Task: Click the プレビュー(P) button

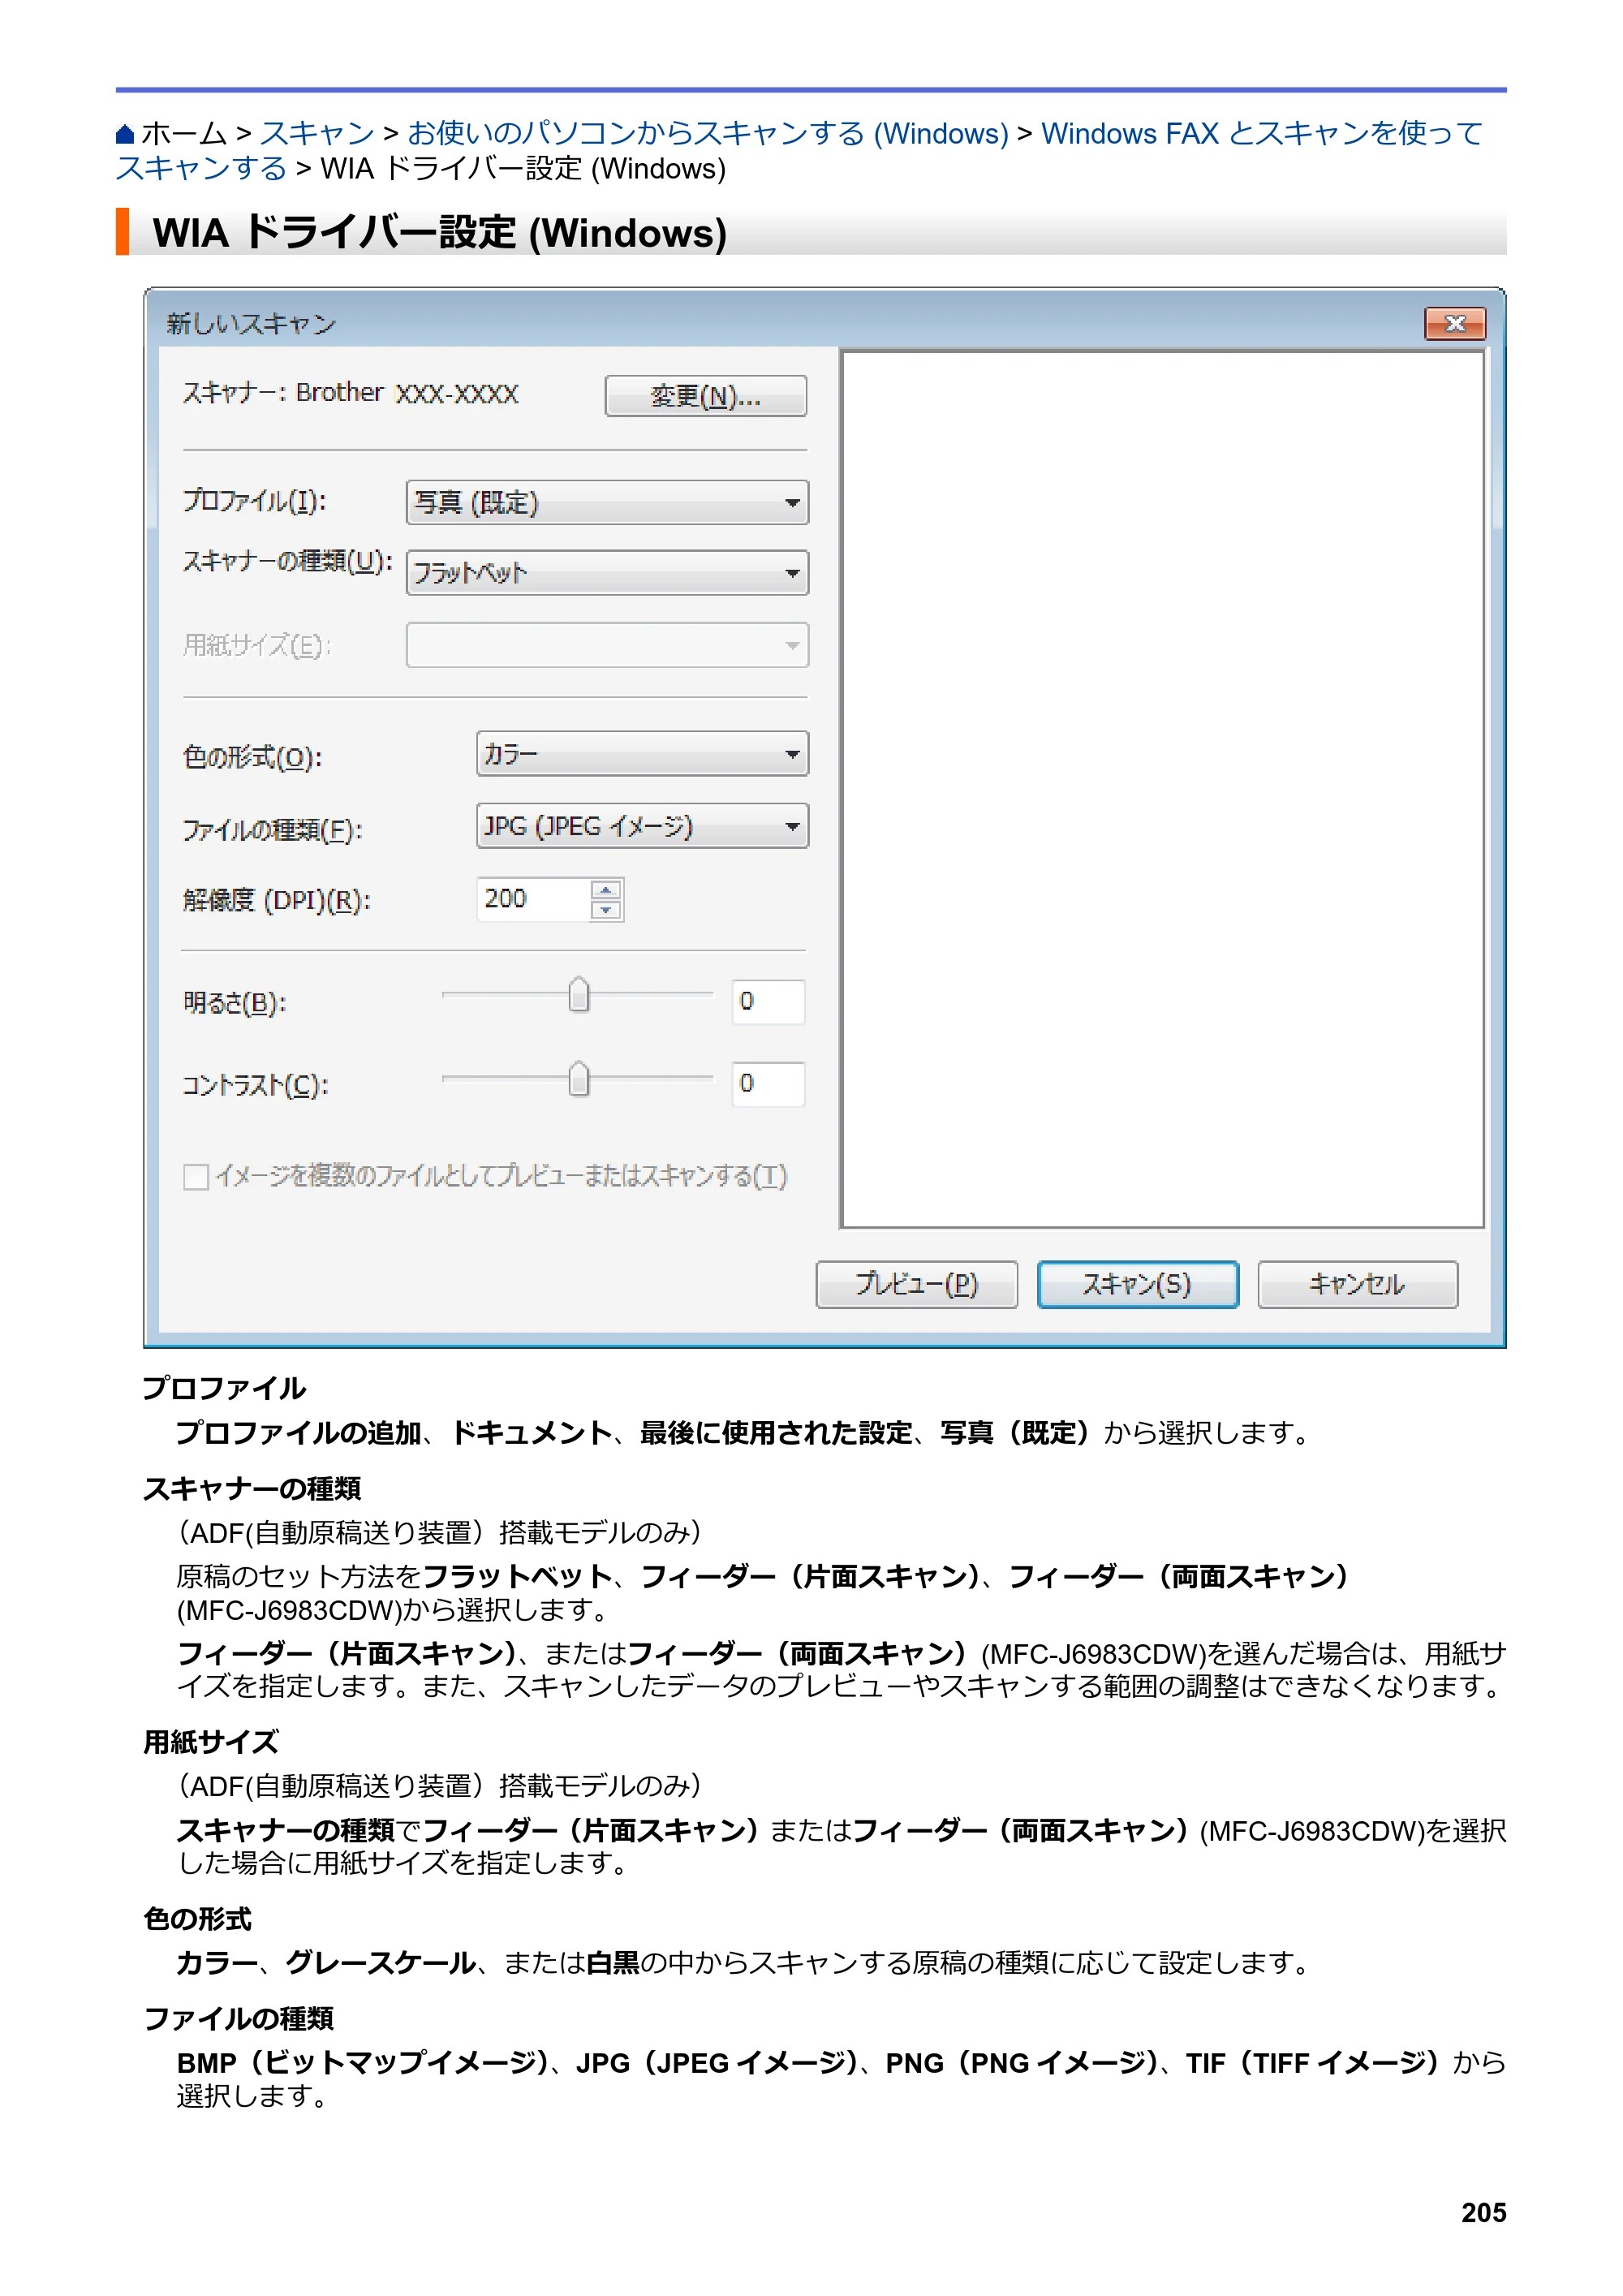Action: click(916, 1285)
